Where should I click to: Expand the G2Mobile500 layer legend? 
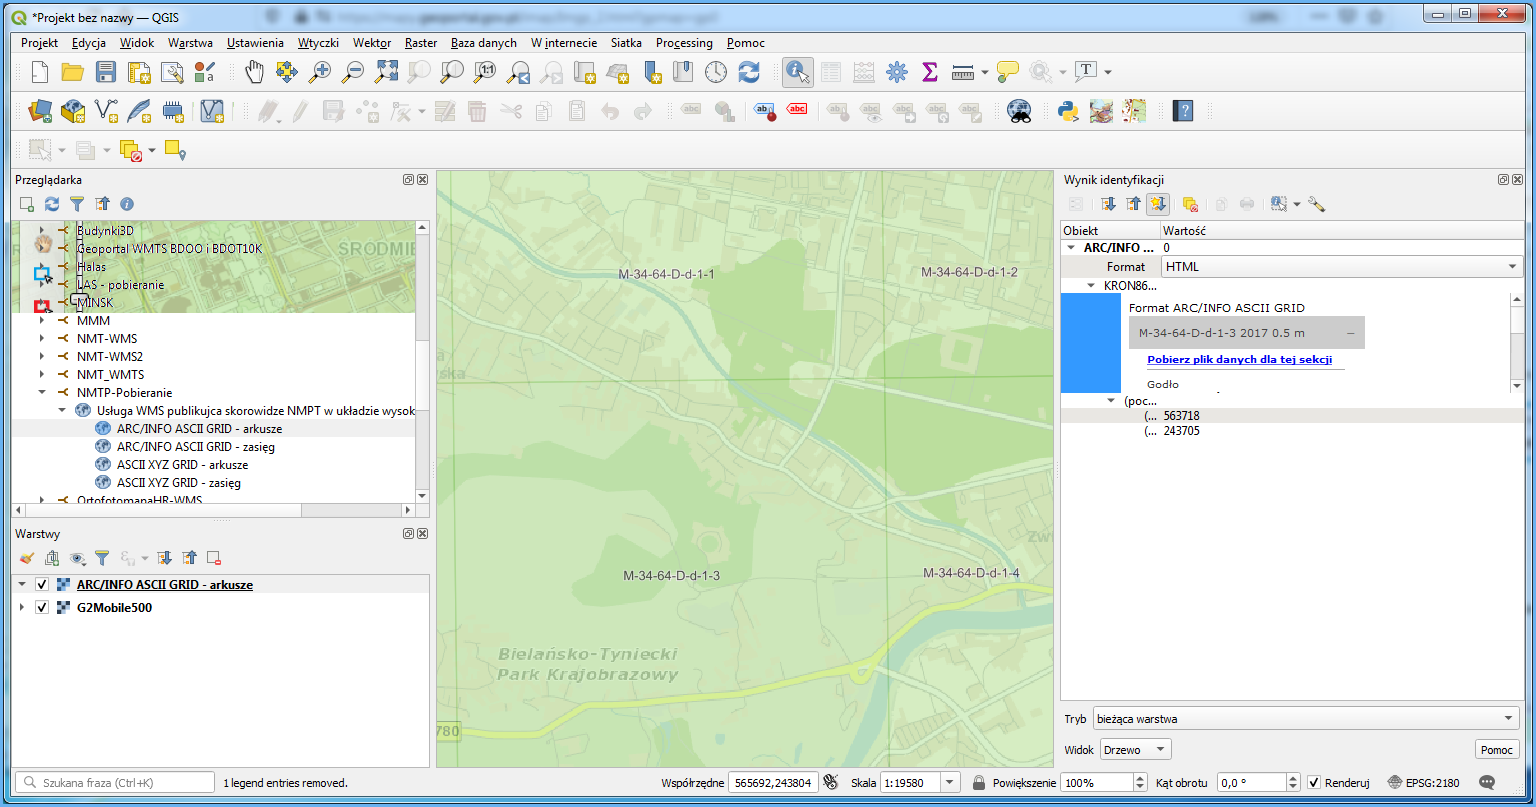pos(22,608)
